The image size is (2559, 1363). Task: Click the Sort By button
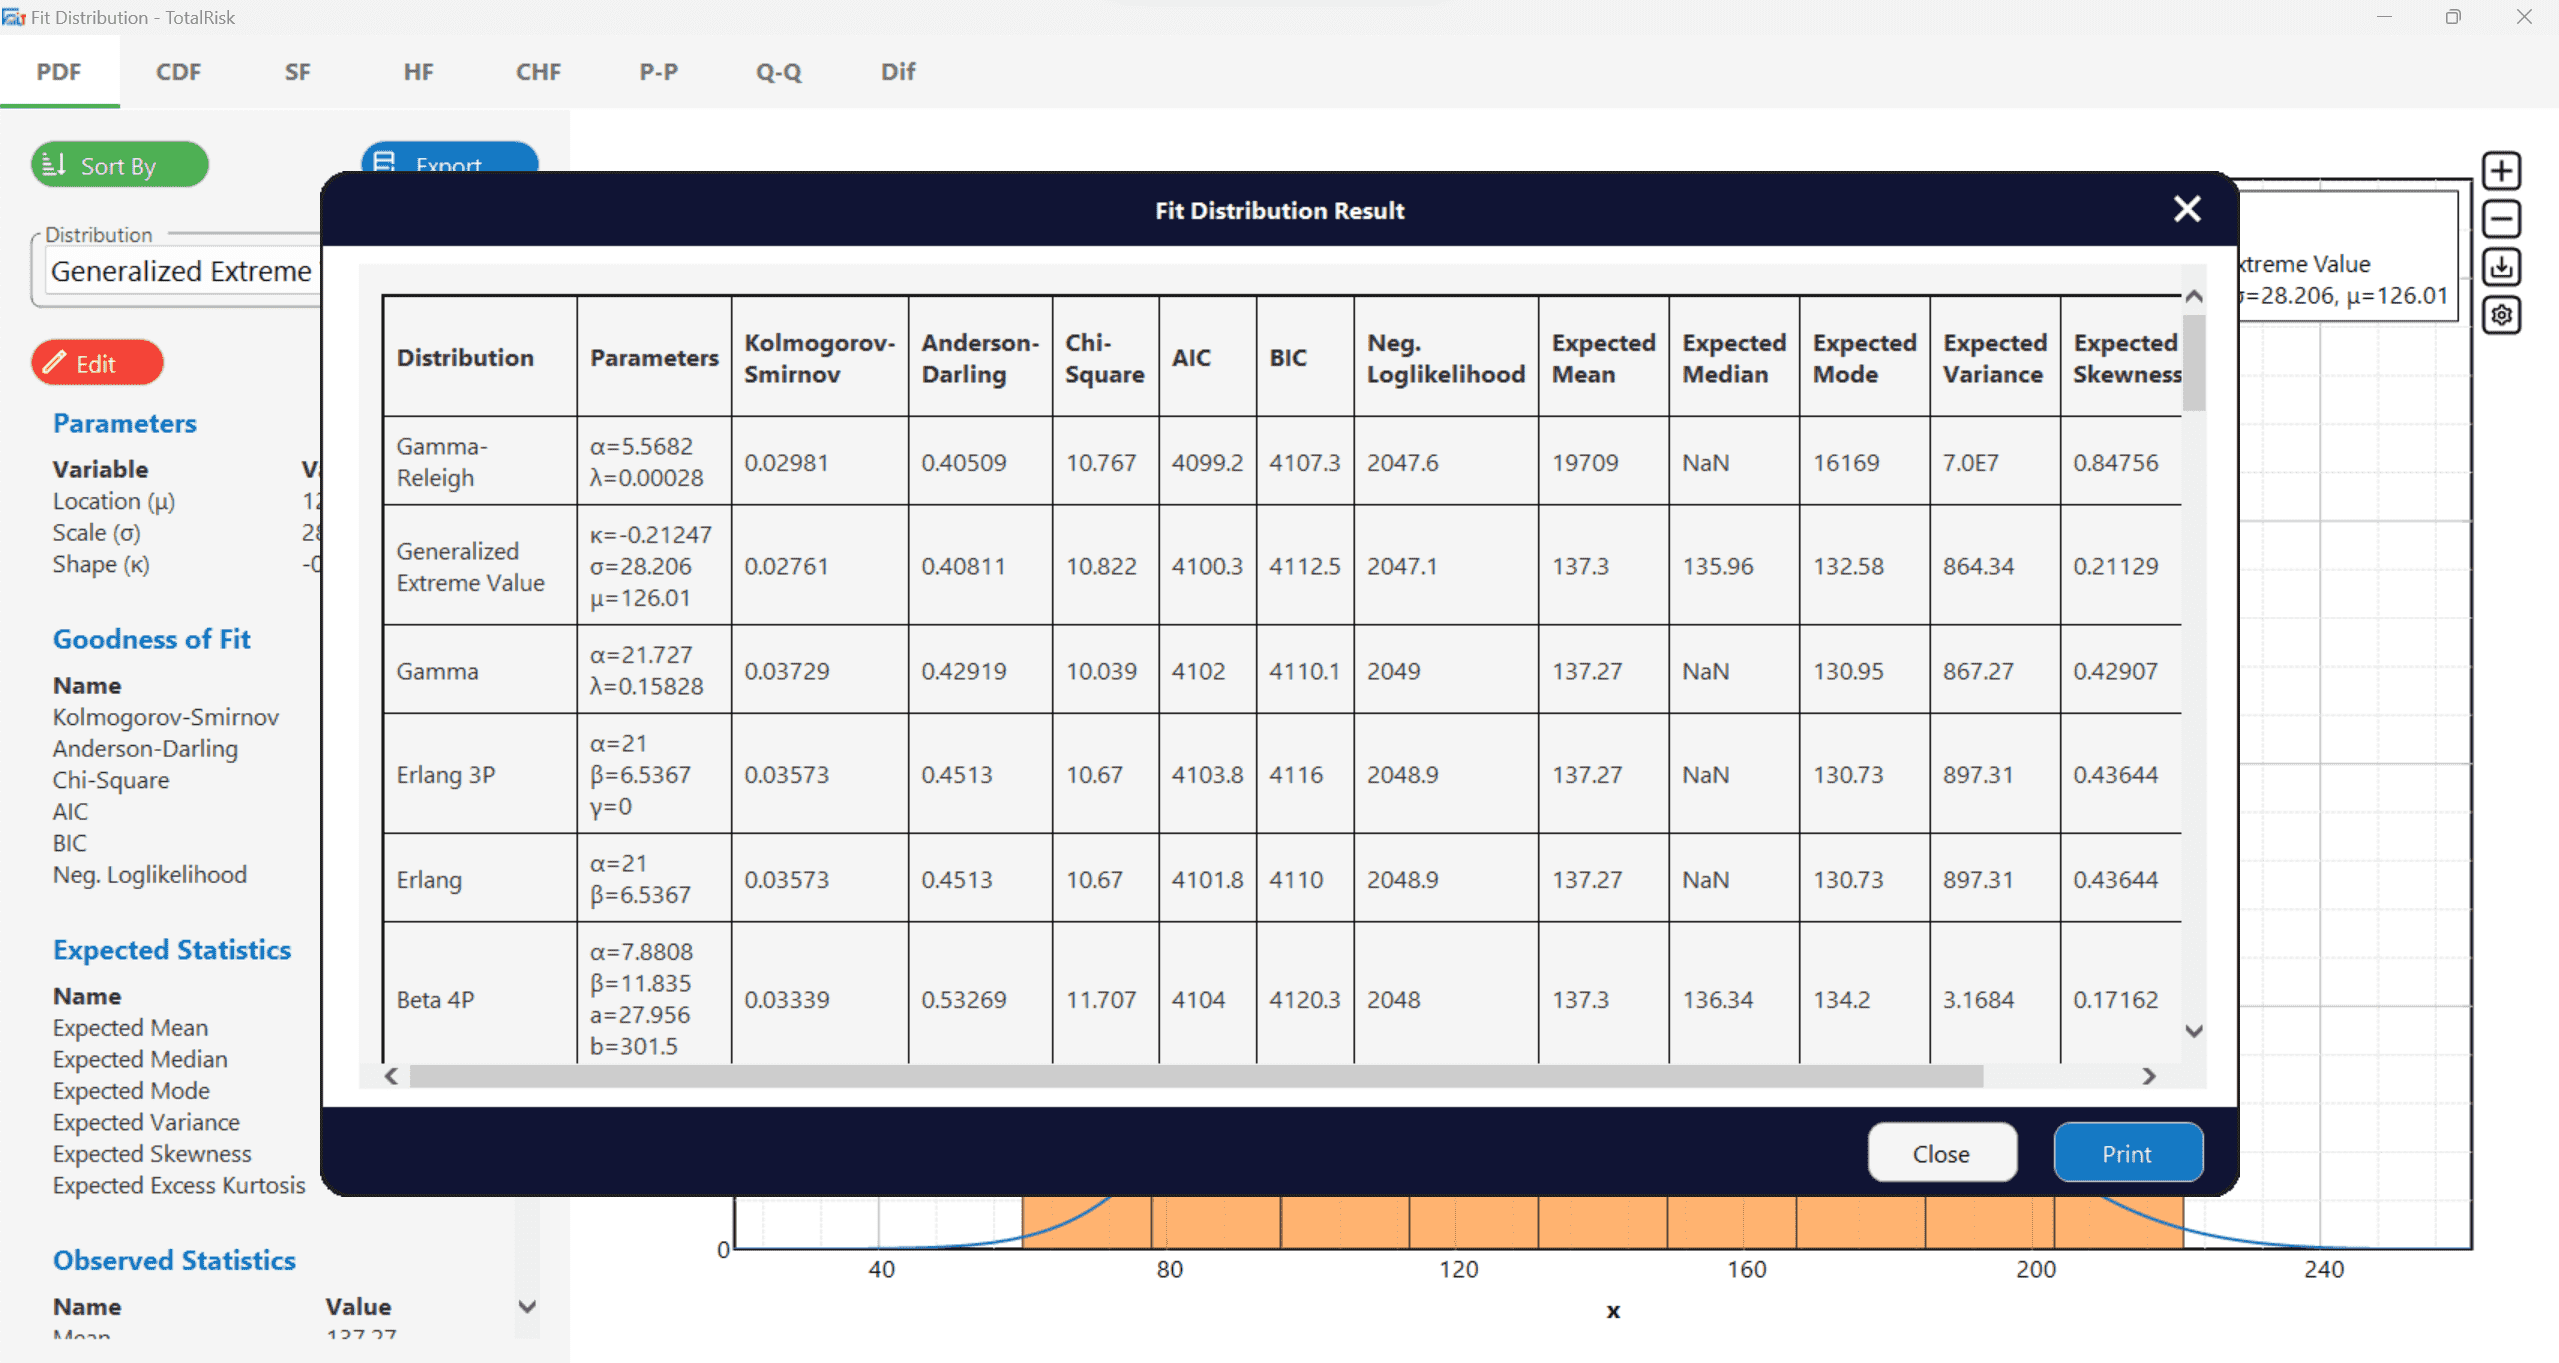(120, 165)
